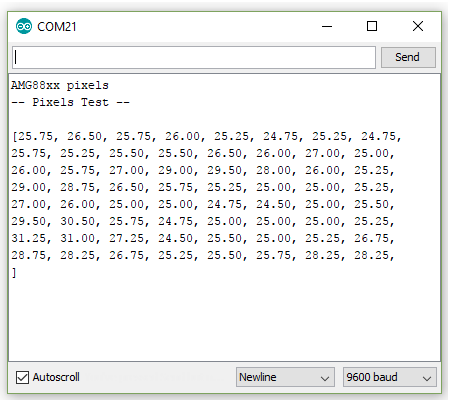Viewport: 453px width, 403px height.
Task: Open the 9600 baud rate dropdown
Action: [x=389, y=377]
